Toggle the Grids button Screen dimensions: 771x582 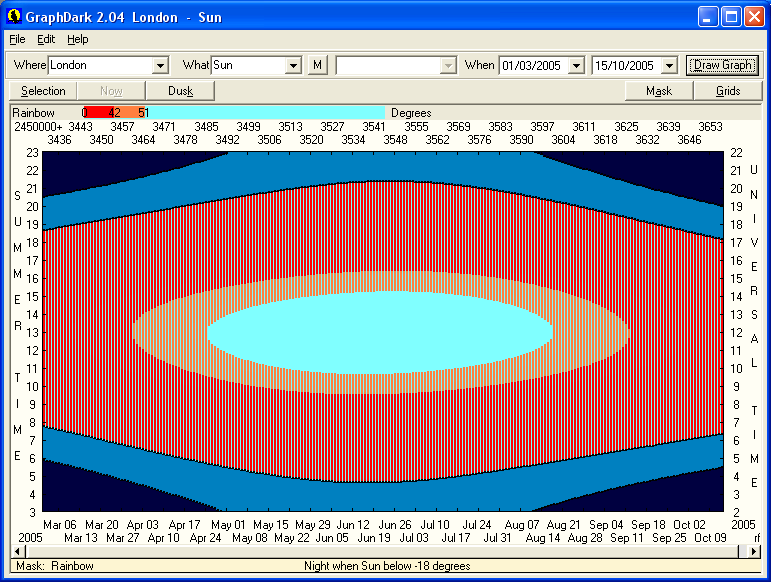tap(728, 91)
